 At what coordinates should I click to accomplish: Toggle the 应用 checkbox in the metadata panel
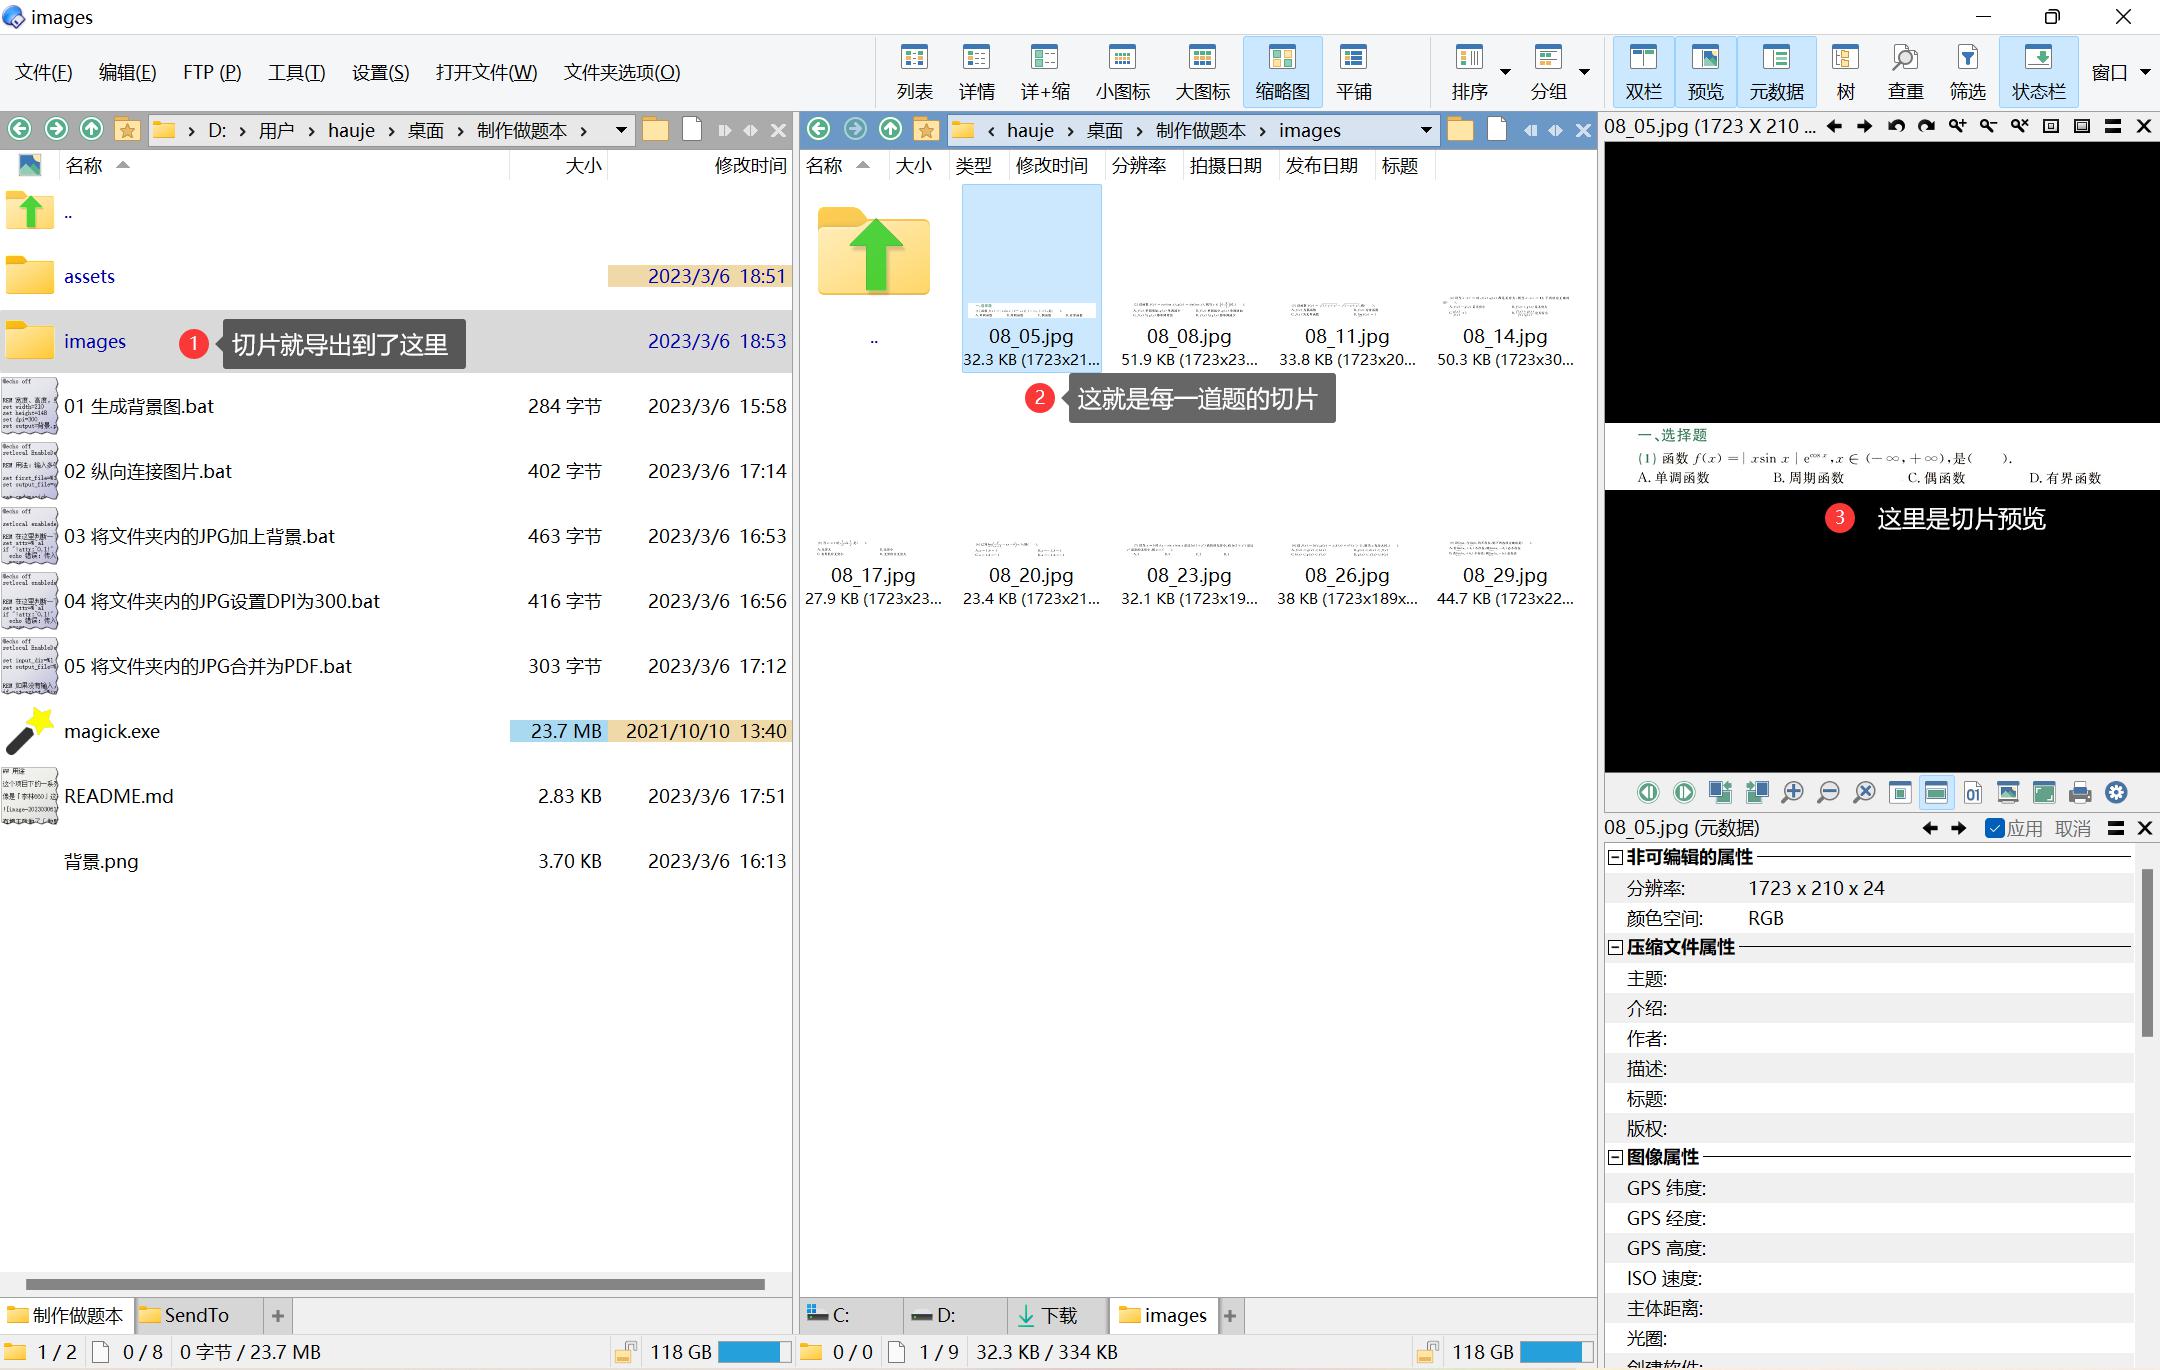1995,828
